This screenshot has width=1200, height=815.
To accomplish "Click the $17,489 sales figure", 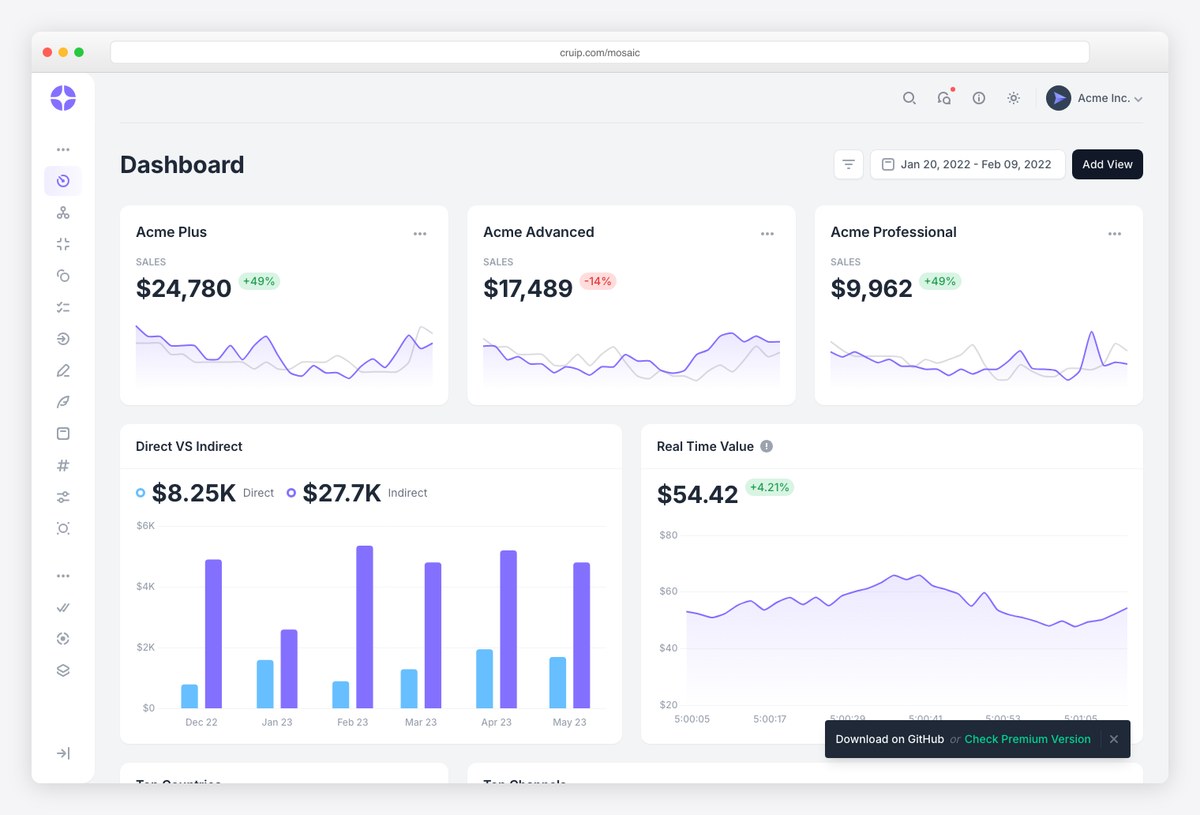I will point(528,288).
